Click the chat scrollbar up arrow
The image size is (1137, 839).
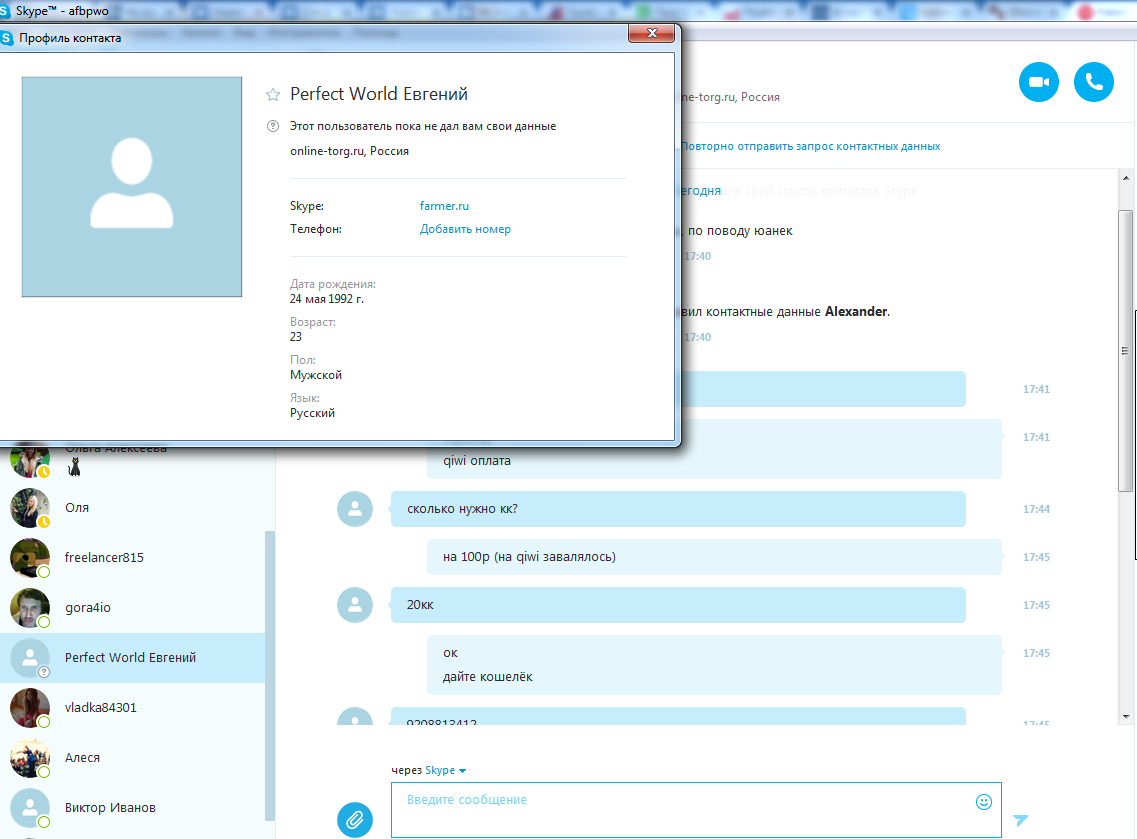click(1125, 178)
